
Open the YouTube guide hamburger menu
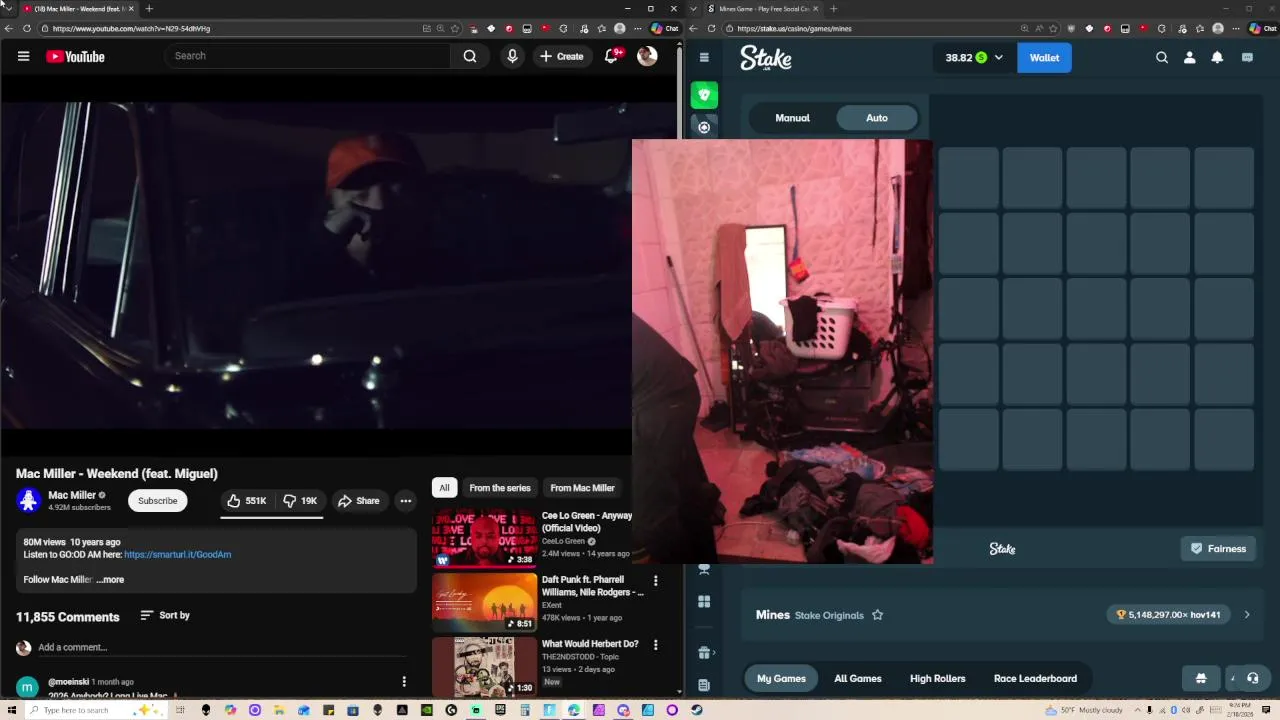tap(23, 56)
